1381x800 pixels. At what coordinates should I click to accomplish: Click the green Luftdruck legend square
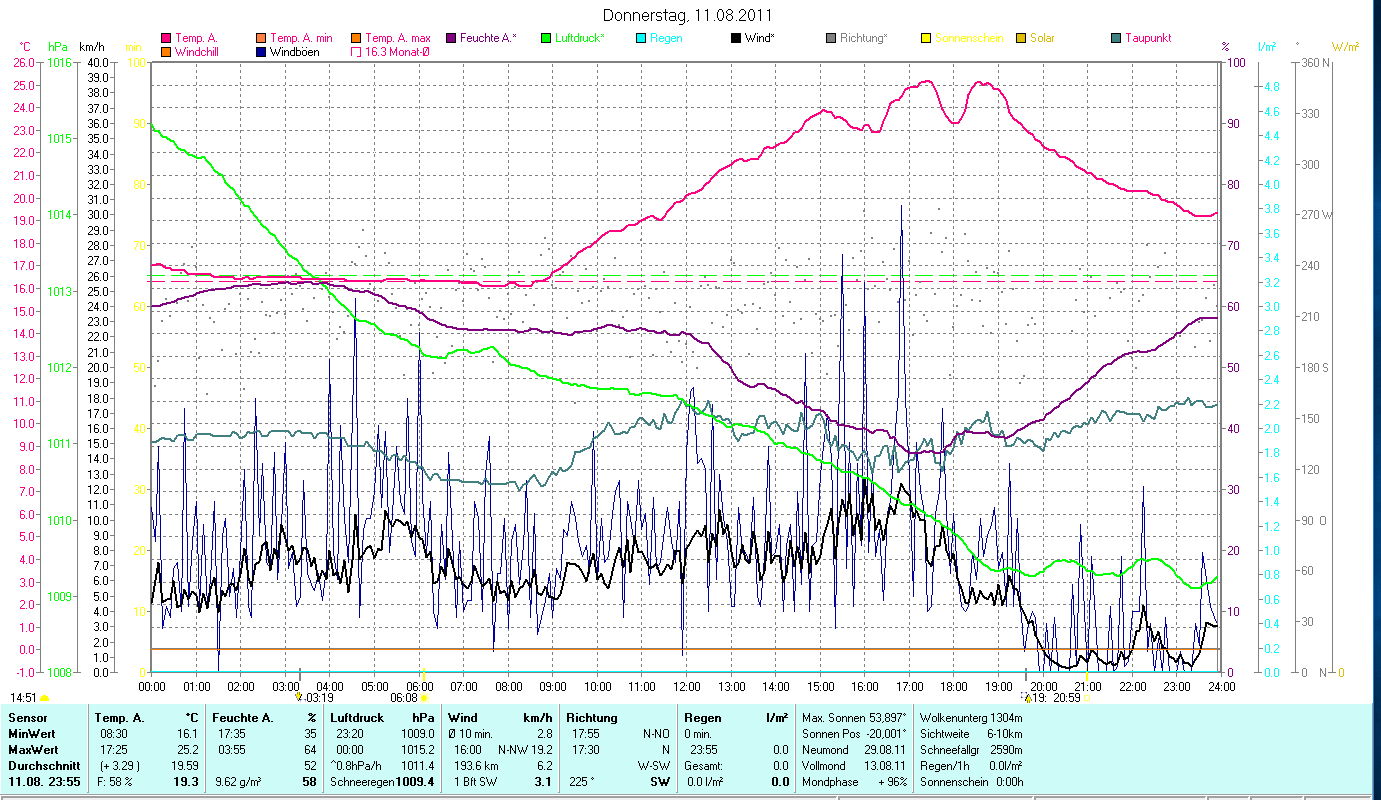click(546, 38)
